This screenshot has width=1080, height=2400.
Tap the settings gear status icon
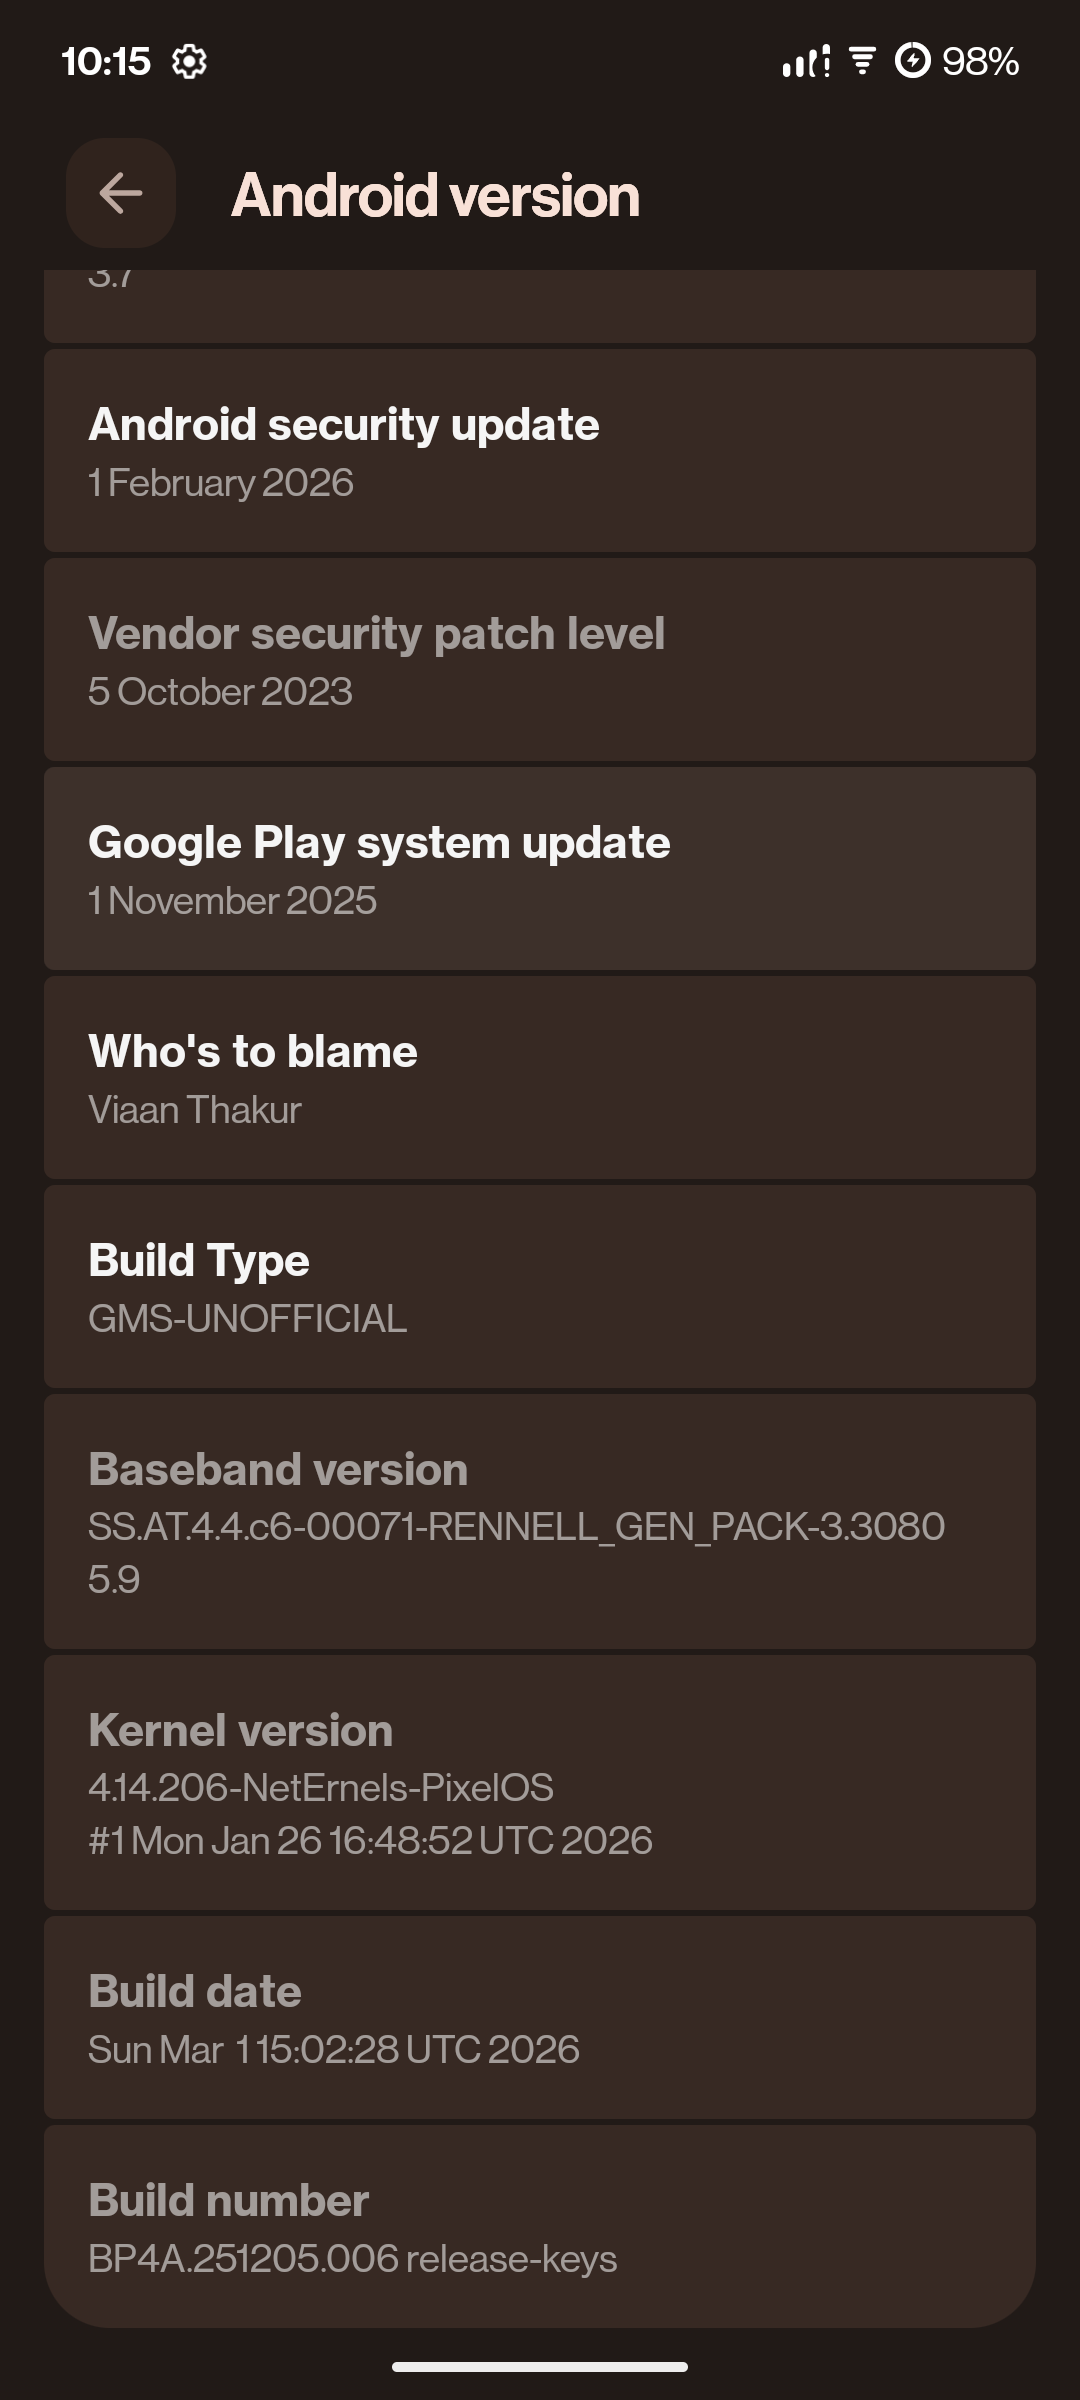click(x=189, y=62)
